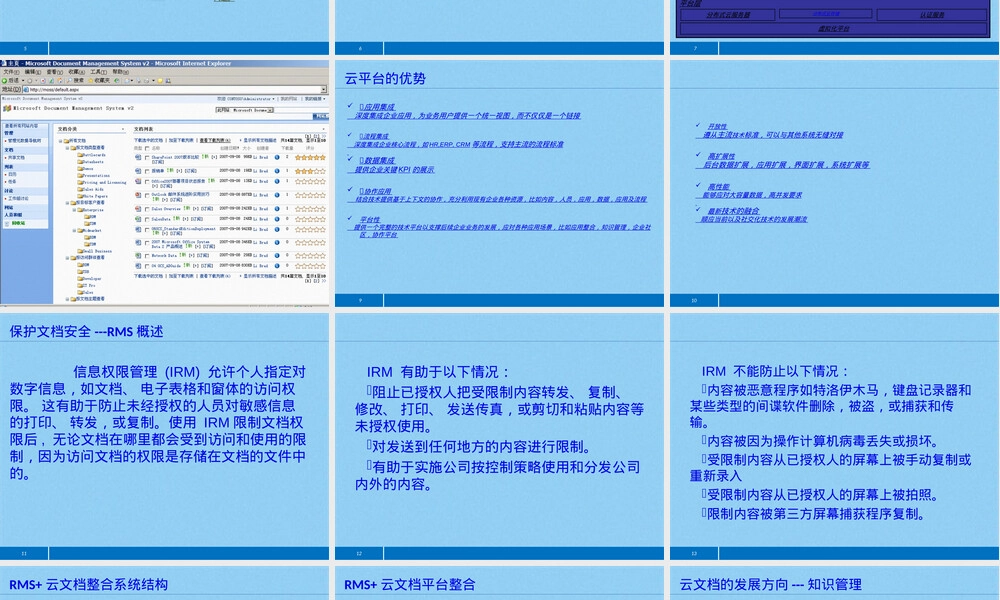
Task: Select the Pricing and Licensing folder
Action: 104,182
